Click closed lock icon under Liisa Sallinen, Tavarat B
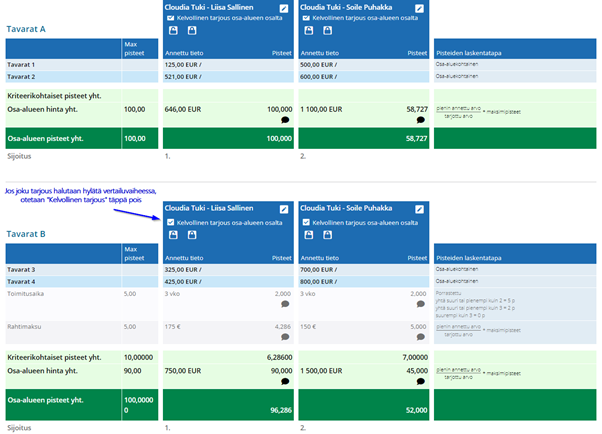The width and height of the screenshot is (602, 434). pos(192,235)
